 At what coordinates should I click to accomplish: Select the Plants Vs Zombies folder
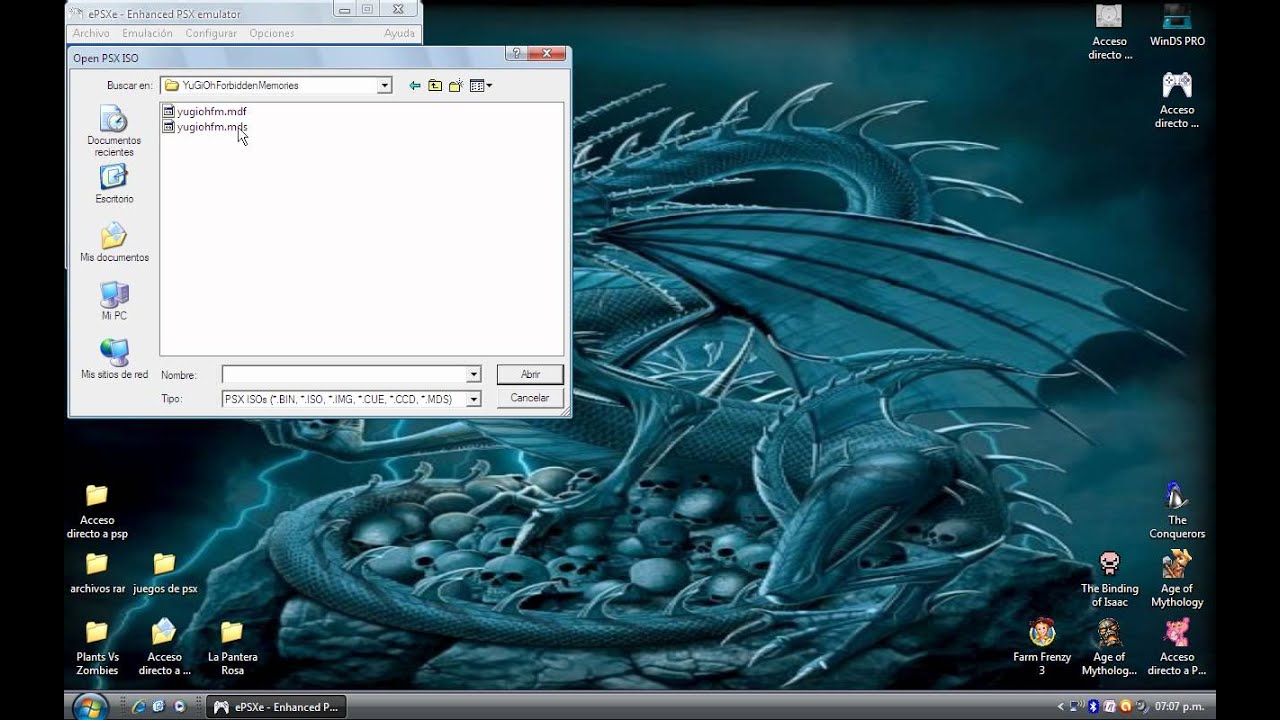click(x=97, y=648)
